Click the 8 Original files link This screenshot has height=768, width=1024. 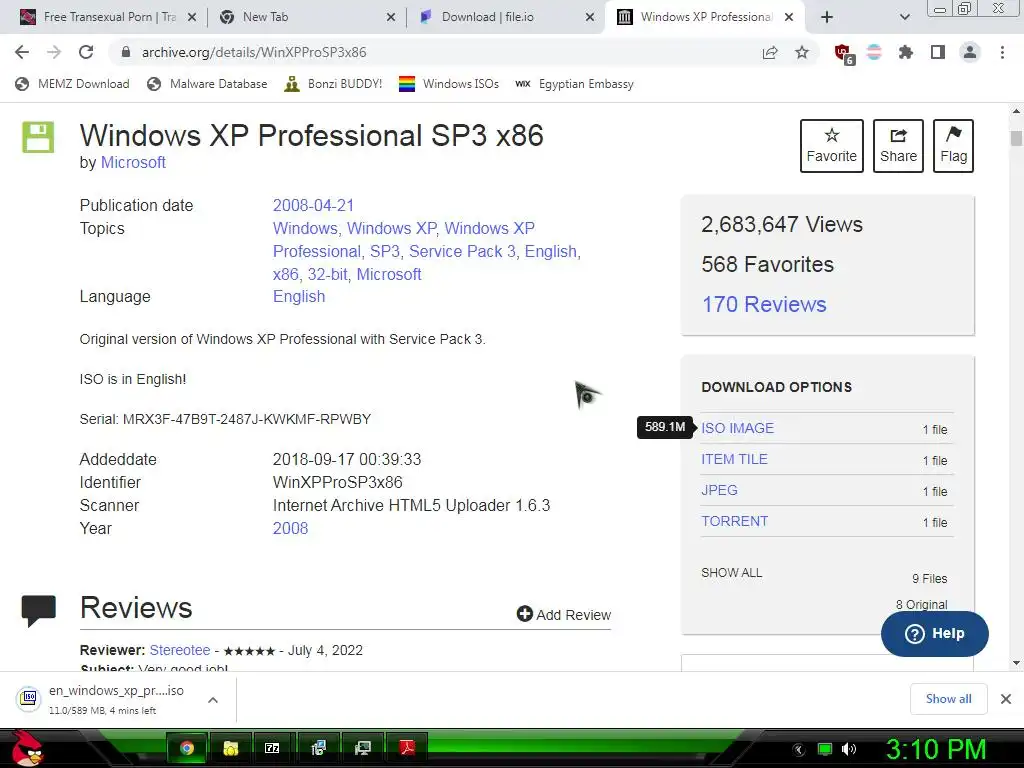point(921,604)
